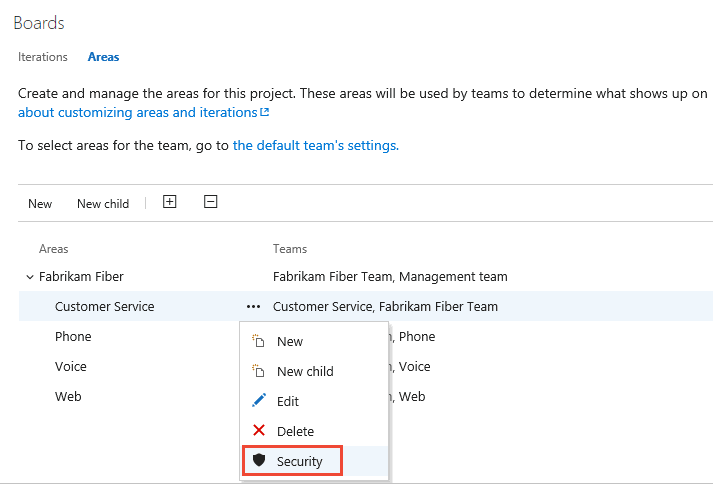
Task: Select the Areas tab
Action: (x=103, y=57)
